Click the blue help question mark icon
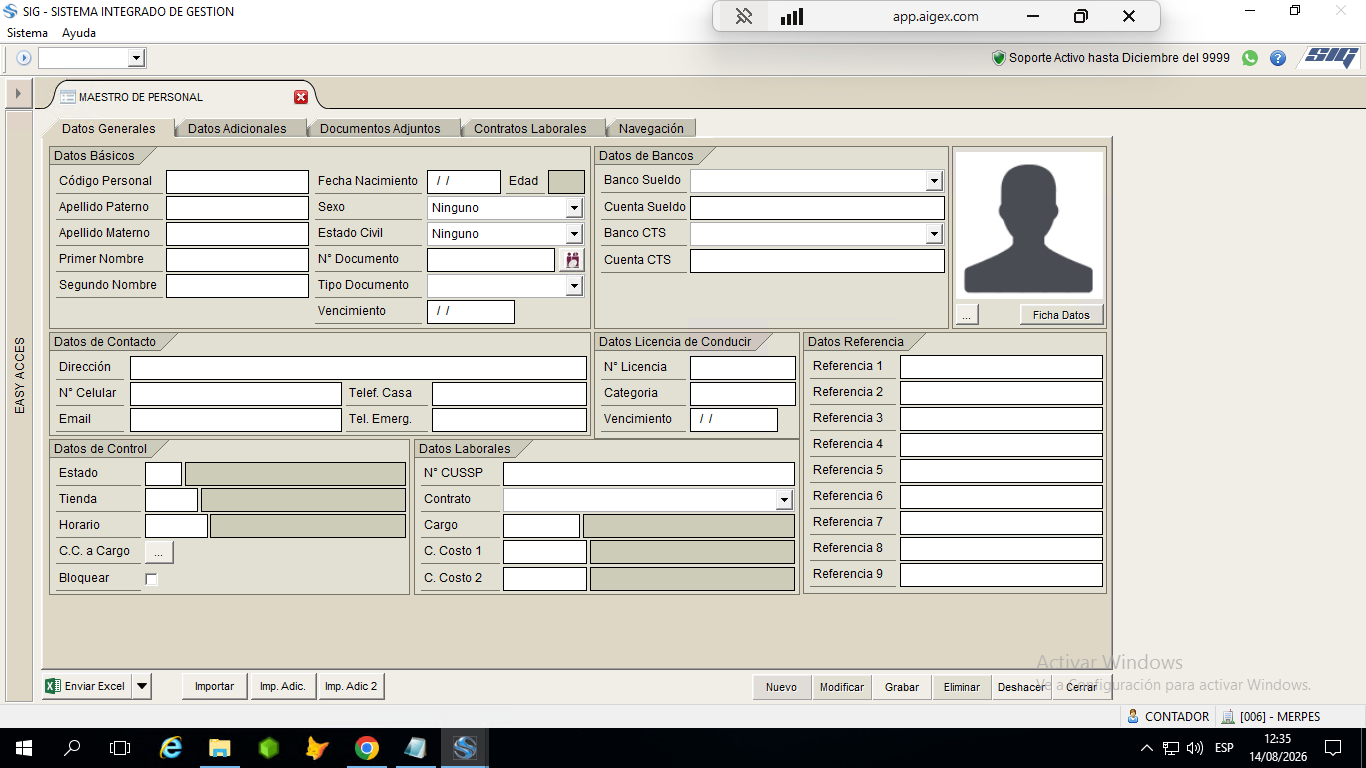 pos(1278,58)
